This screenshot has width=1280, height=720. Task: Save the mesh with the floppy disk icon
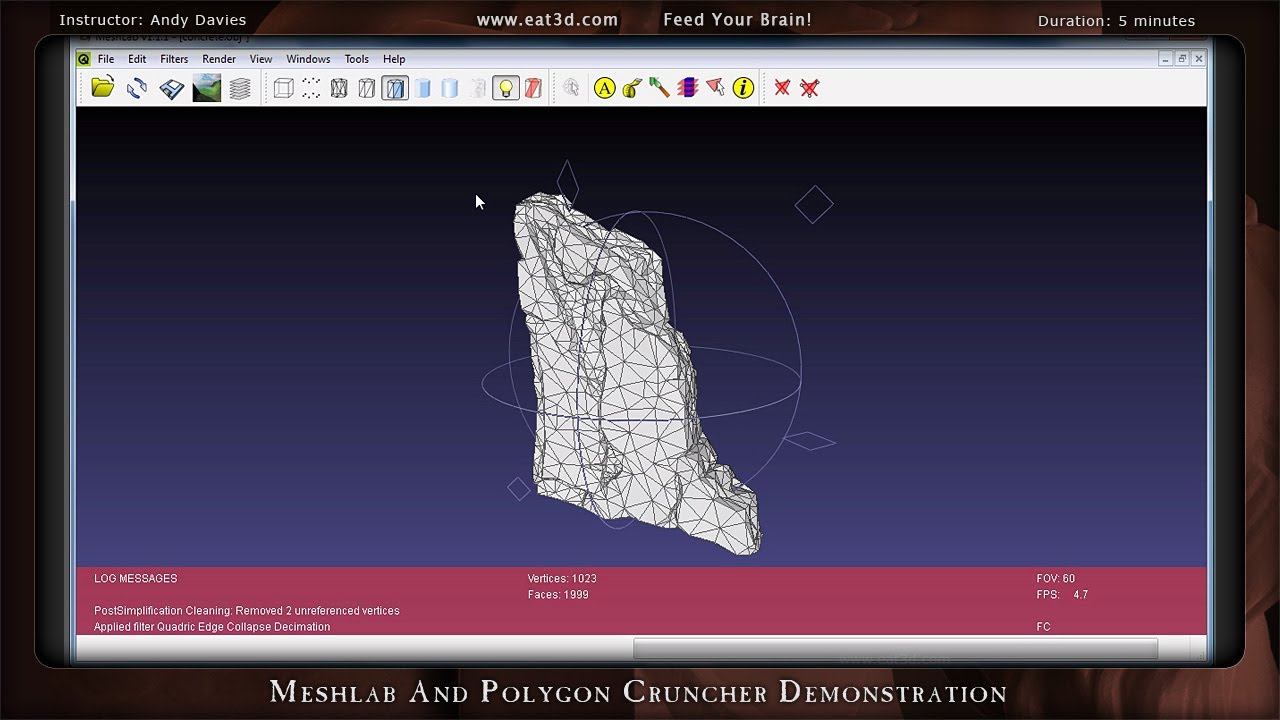171,88
